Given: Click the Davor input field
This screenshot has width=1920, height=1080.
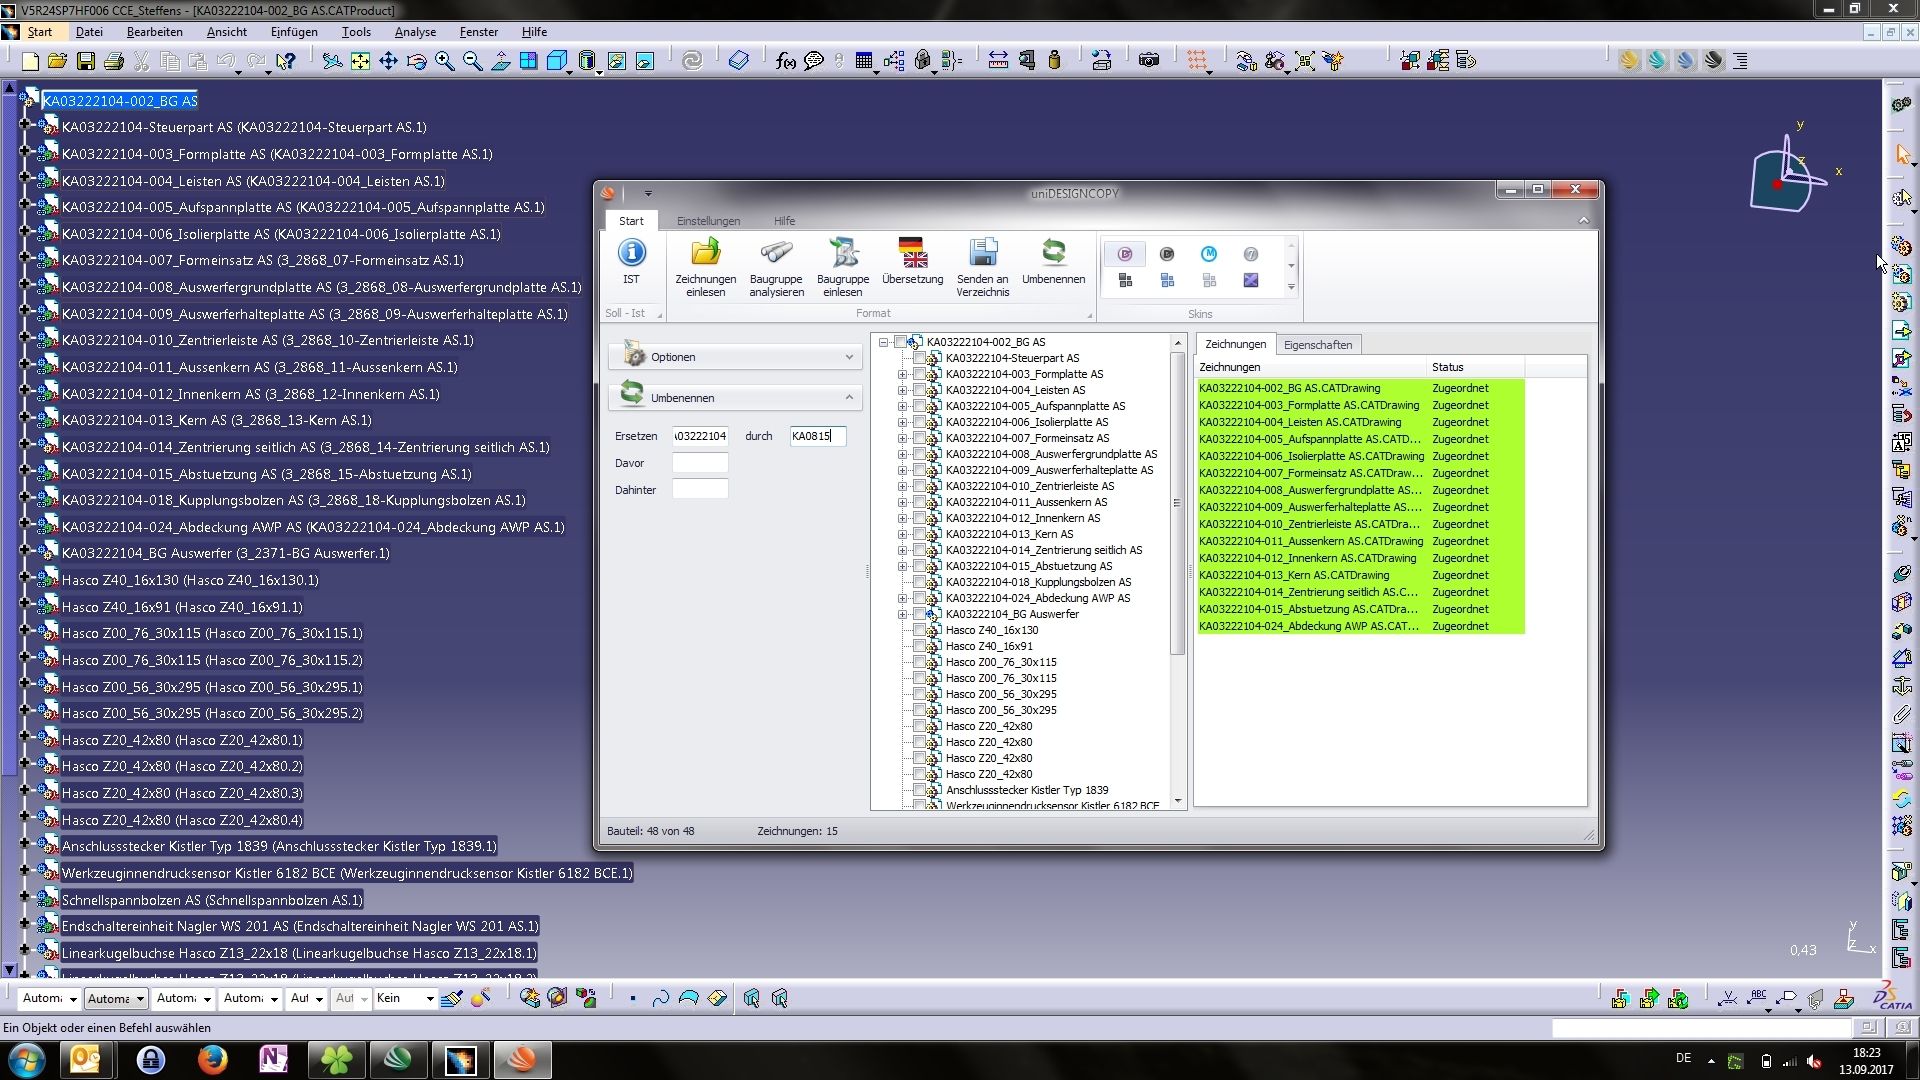Looking at the screenshot, I should [x=700, y=463].
